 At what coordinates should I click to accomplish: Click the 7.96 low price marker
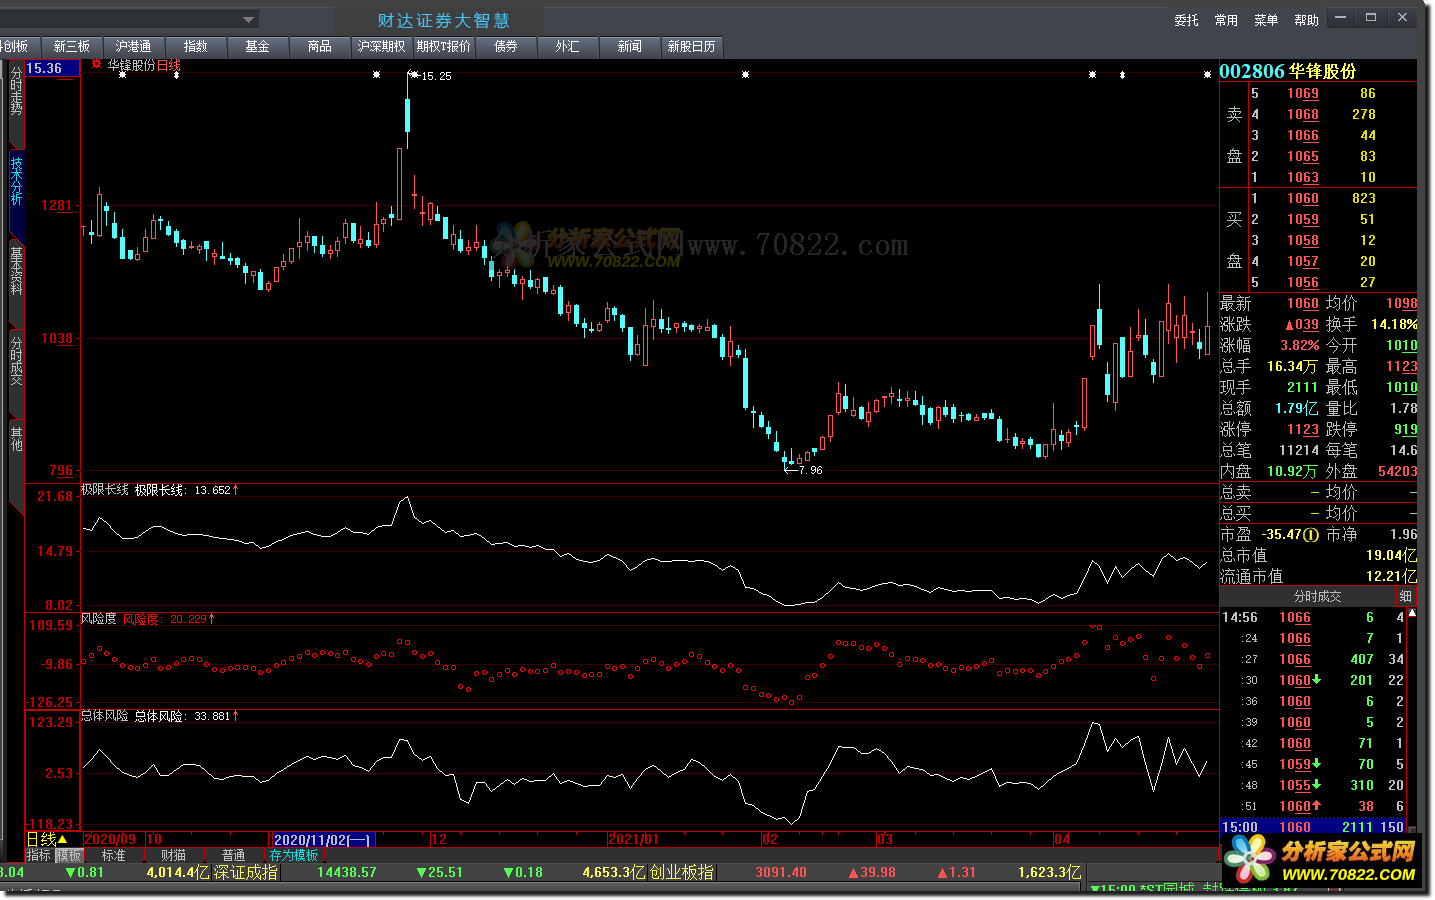click(x=810, y=470)
